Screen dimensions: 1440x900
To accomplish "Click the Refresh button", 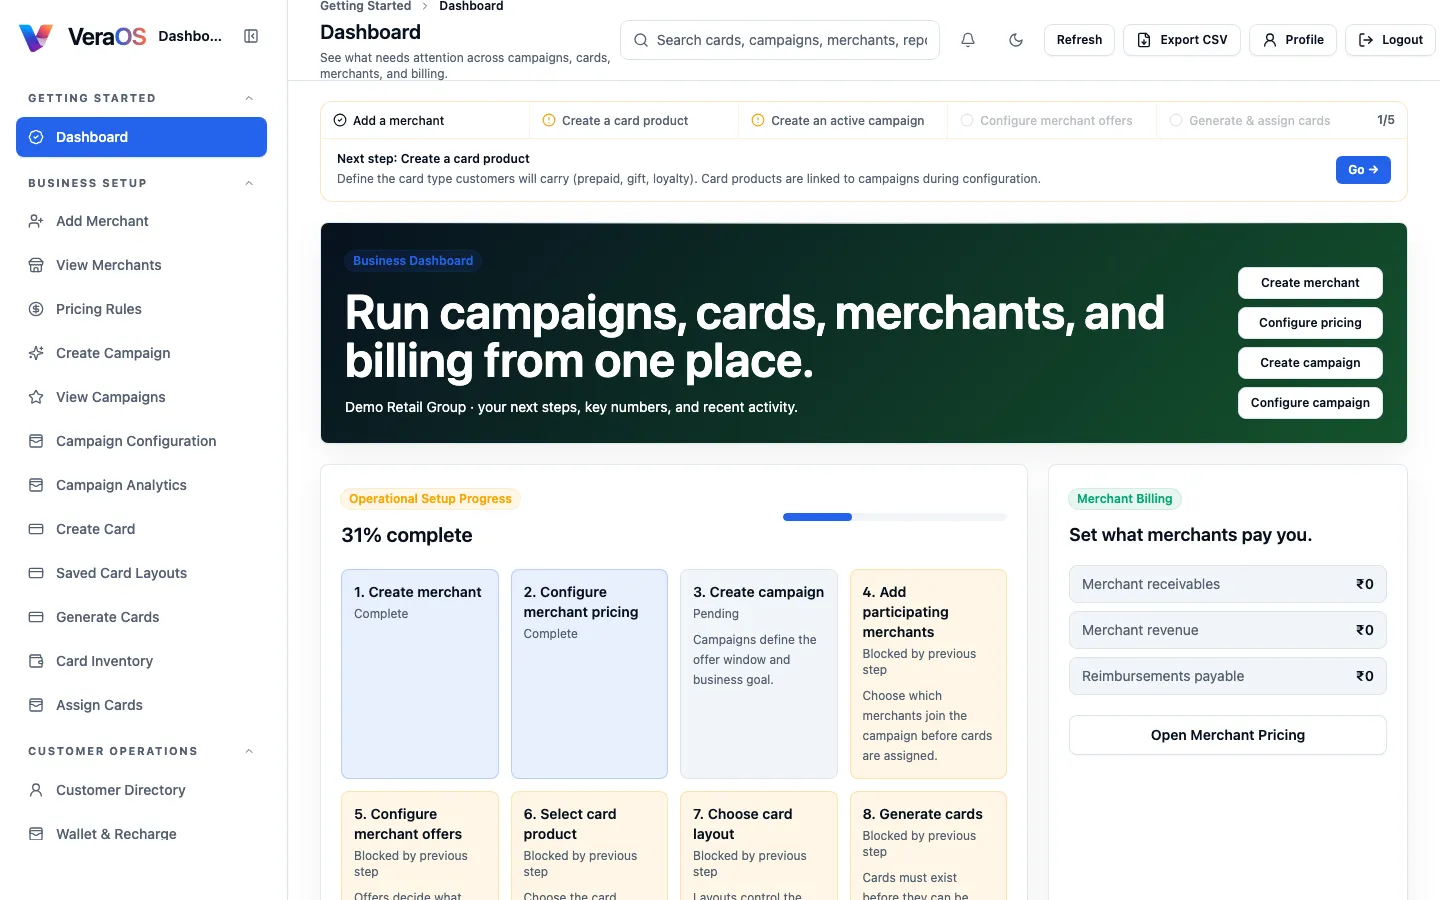I will pos(1079,40).
